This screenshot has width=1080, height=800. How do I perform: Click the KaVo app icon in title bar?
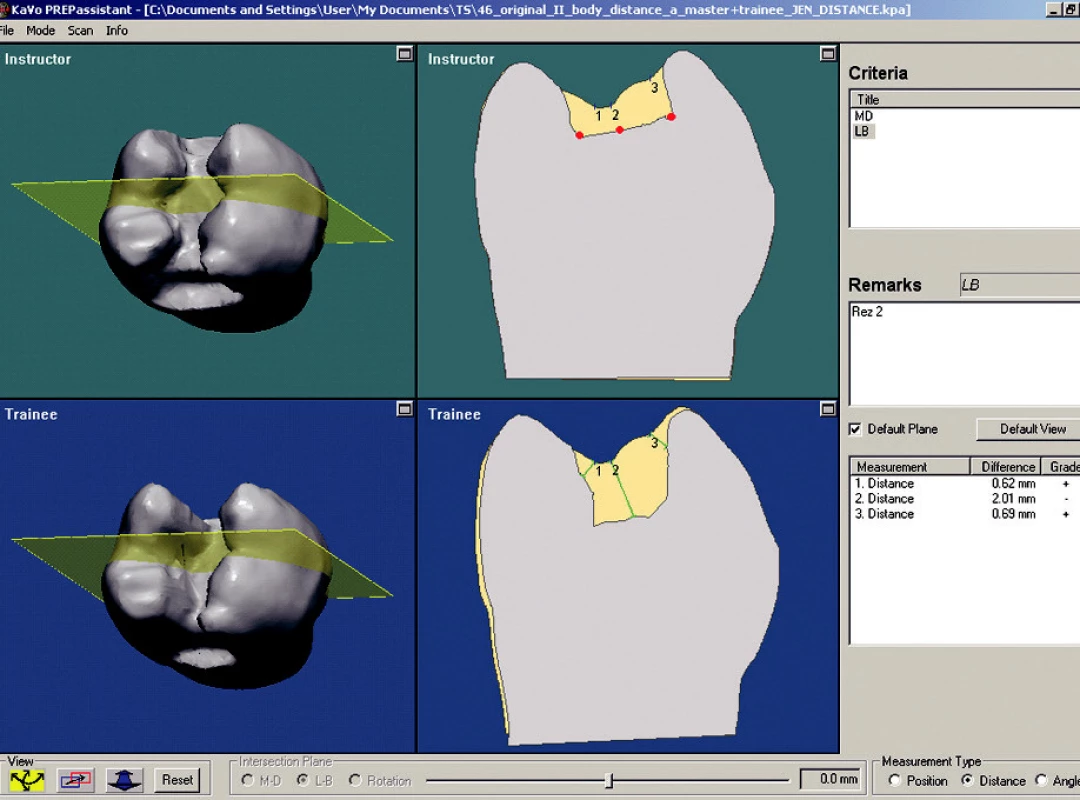pyautogui.click(x=3, y=10)
